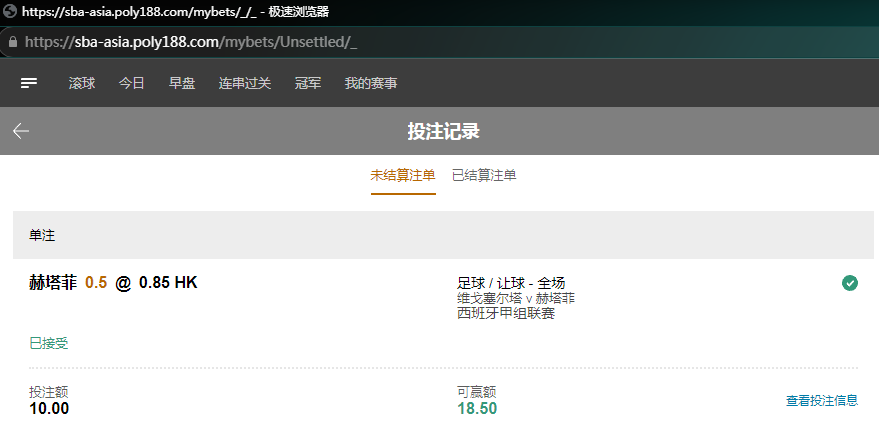Click the back arrow icon

21,131
